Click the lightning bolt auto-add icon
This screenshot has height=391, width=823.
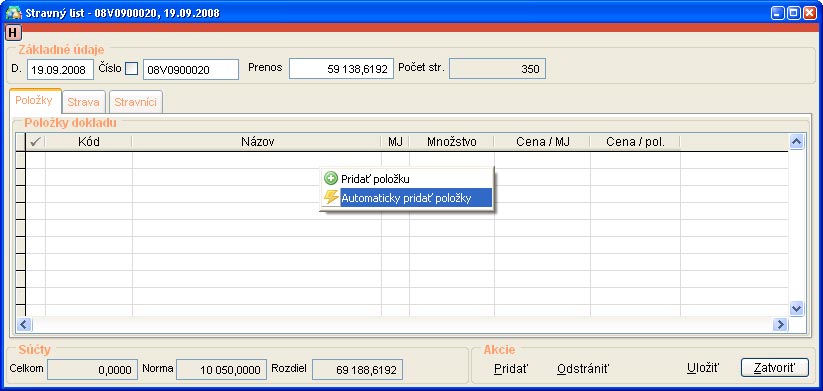[x=331, y=197]
